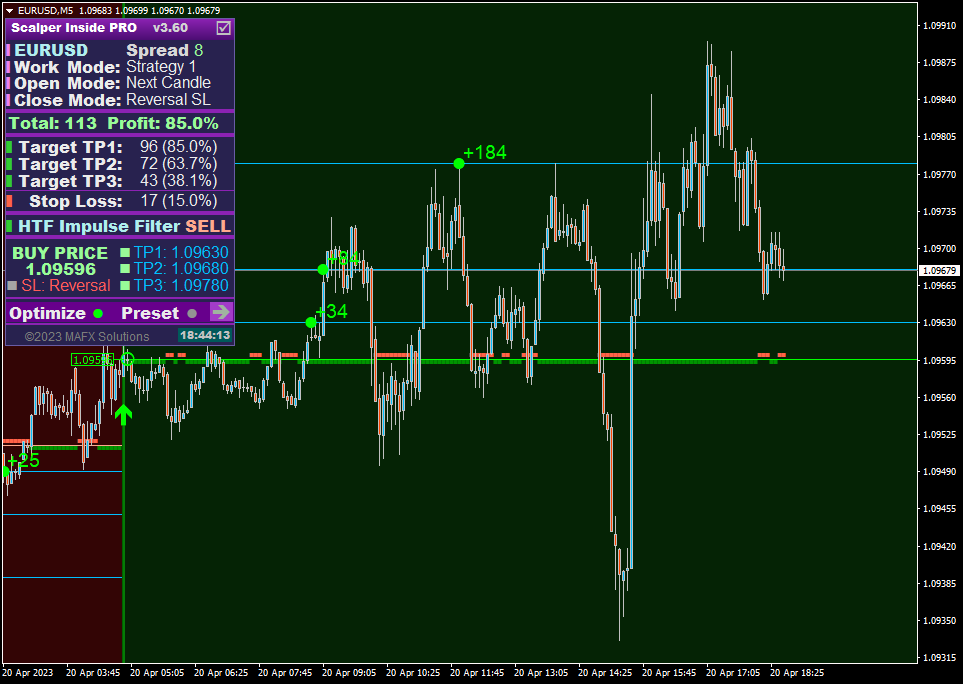This screenshot has width=963, height=684.
Task: Open the chart dropdown triangle beside EURUSD,M5
Action: (9, 10)
